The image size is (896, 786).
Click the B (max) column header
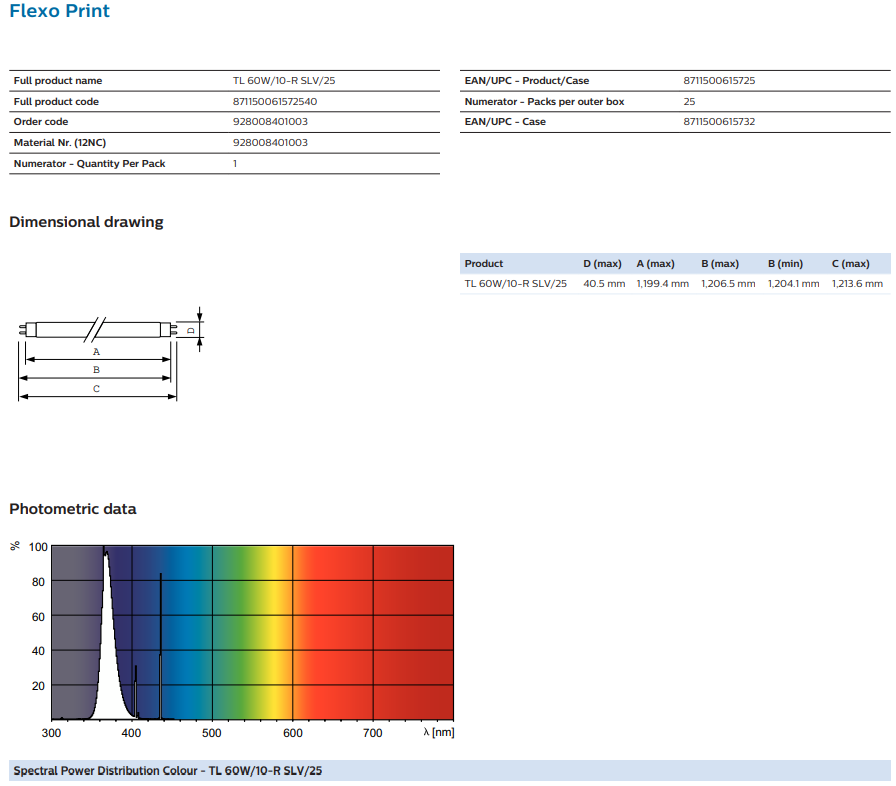tap(720, 263)
